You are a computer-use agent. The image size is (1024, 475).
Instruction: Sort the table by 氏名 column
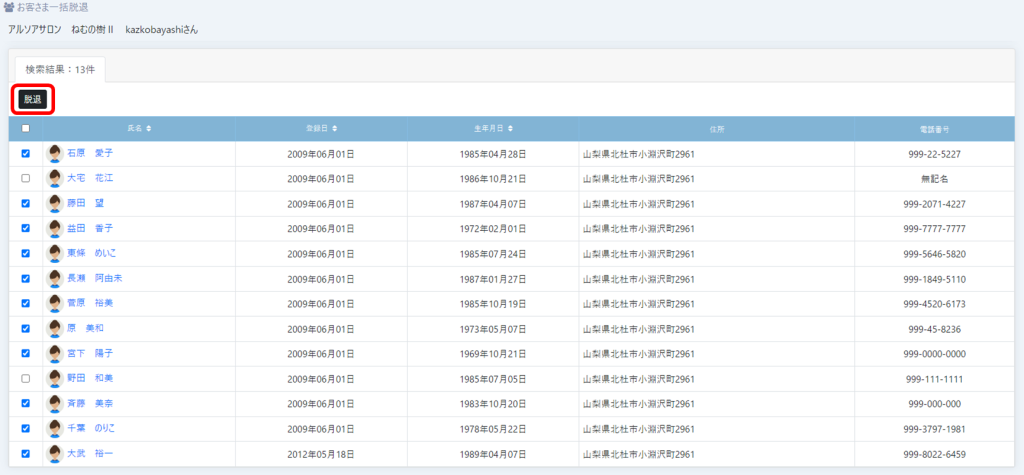pyautogui.click(x=139, y=129)
